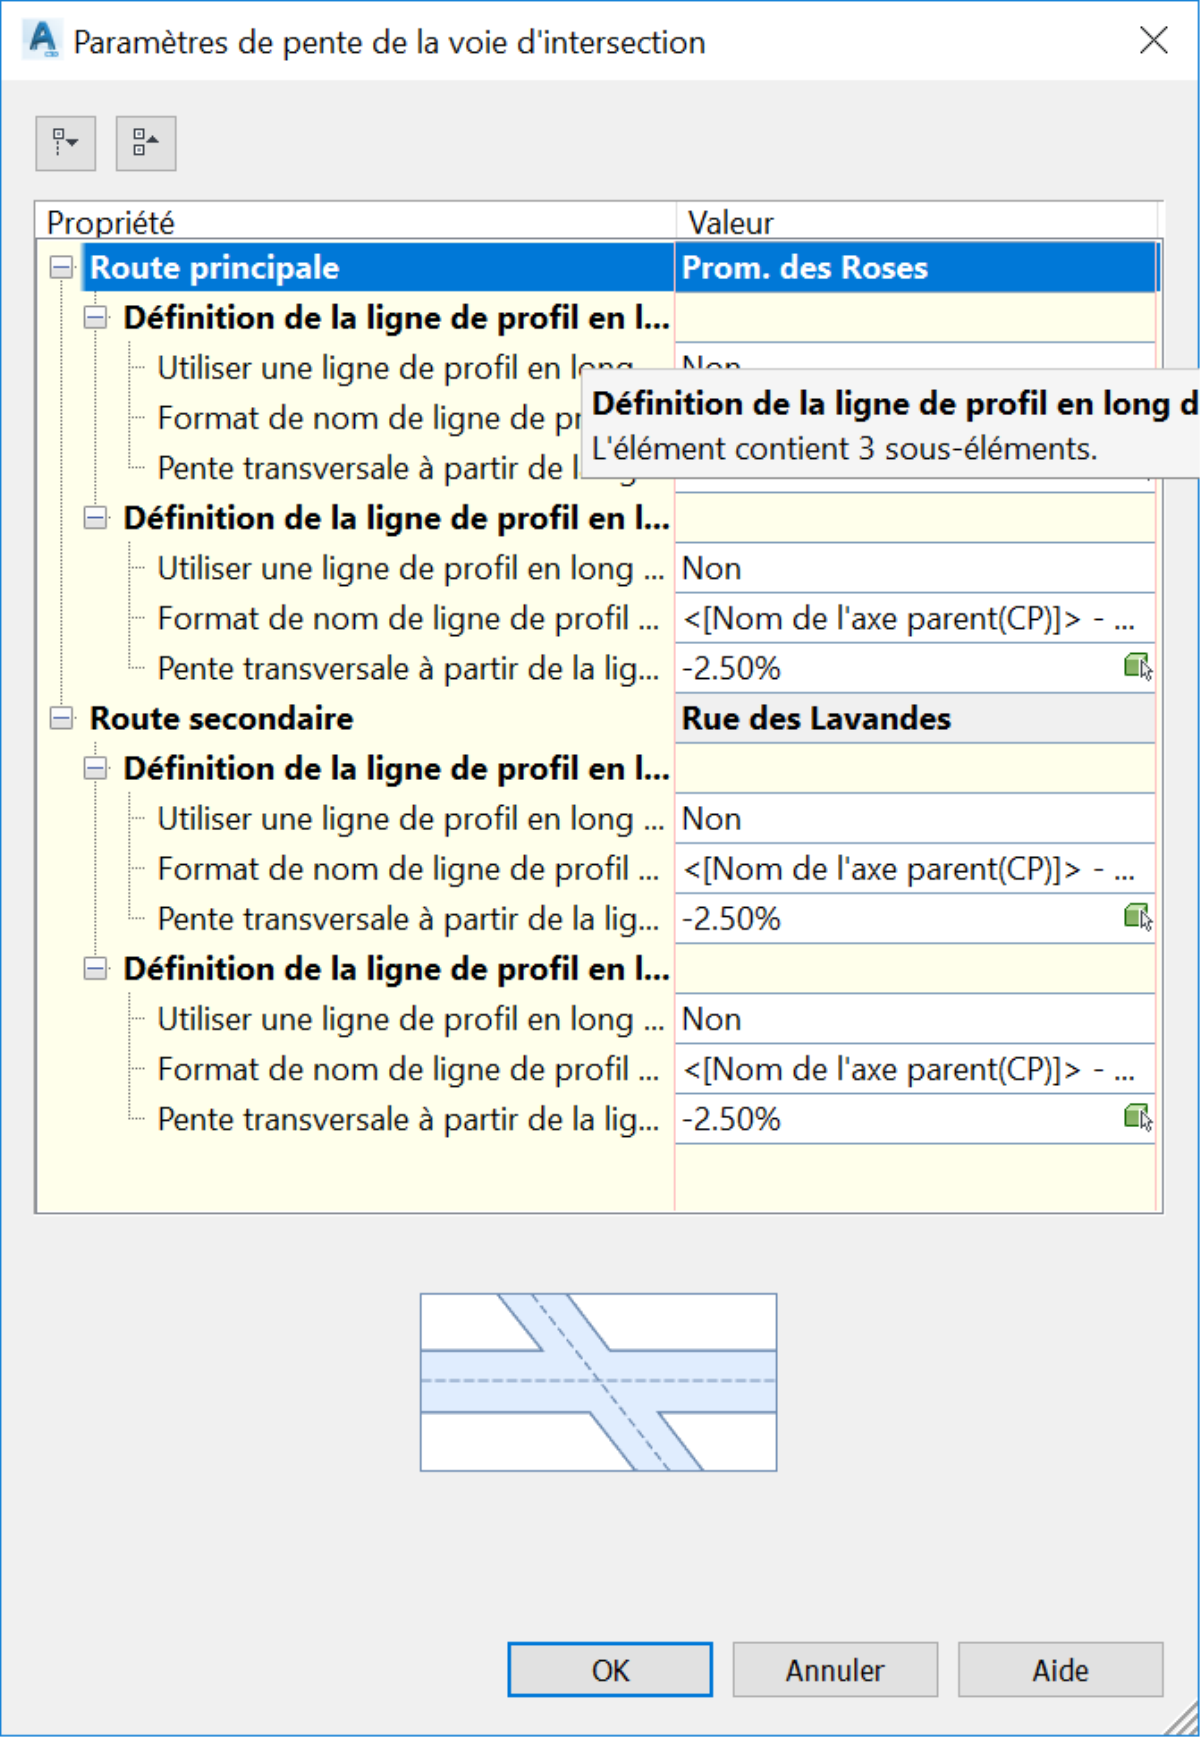Confirm settings with the OK button
Viewport: 1200px width, 1738px height.
(610, 1669)
